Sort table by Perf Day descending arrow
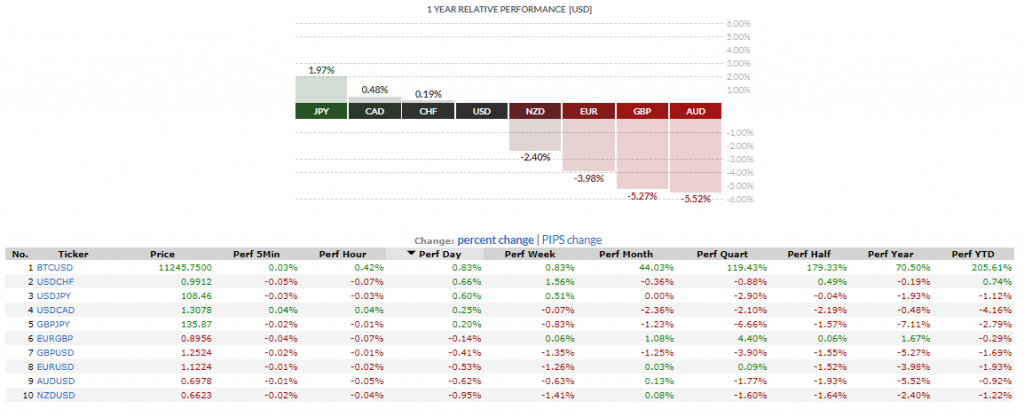1024x409 pixels. (411, 254)
